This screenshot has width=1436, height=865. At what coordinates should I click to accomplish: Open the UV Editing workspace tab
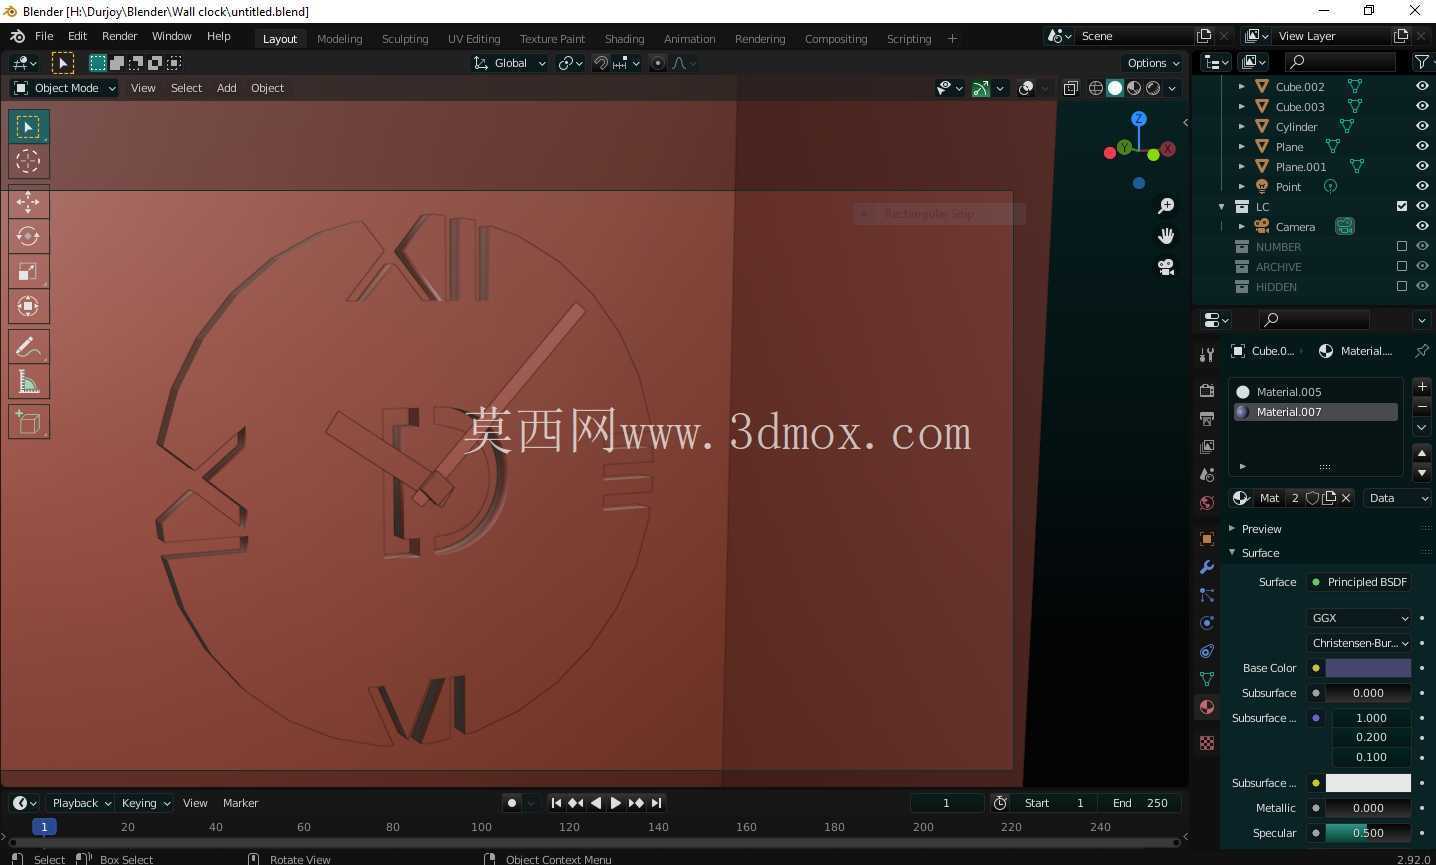tap(474, 39)
